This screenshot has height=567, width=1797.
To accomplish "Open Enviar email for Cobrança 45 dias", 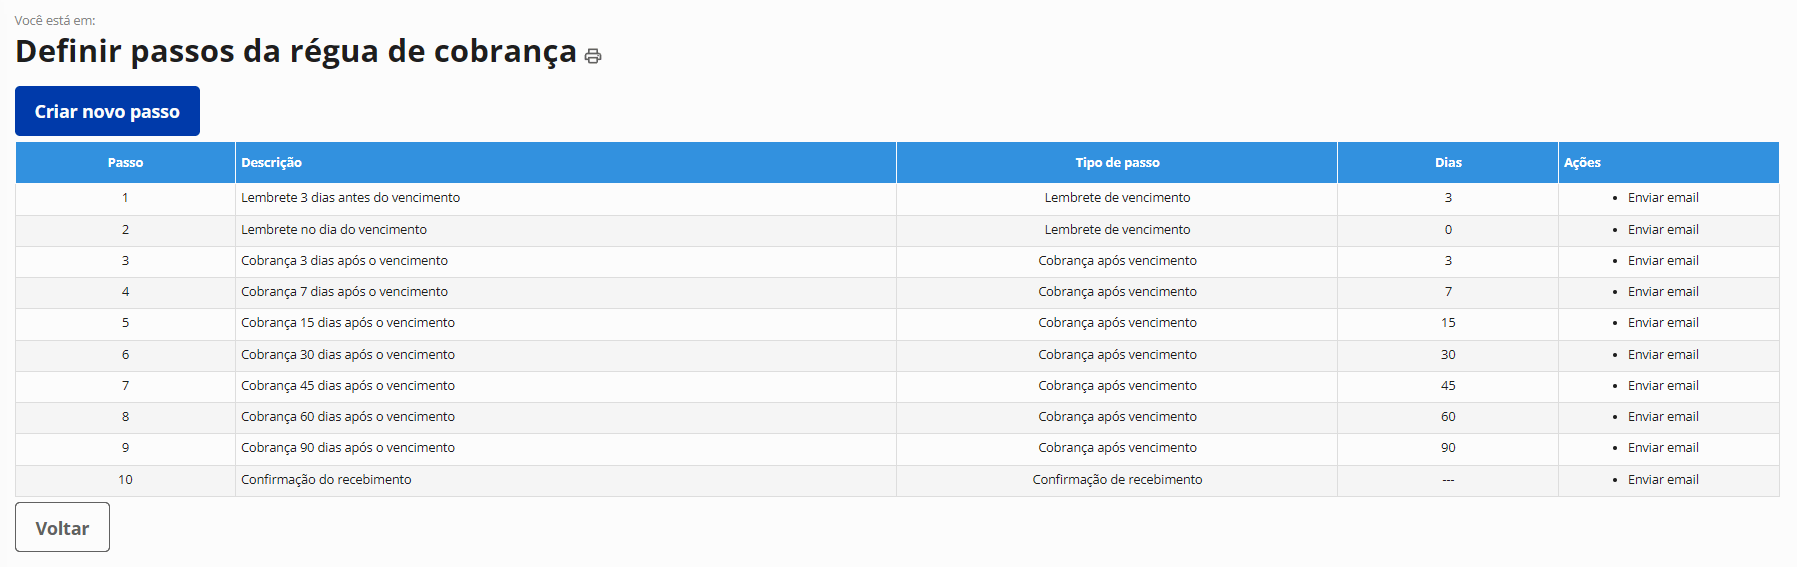I will click(1662, 386).
